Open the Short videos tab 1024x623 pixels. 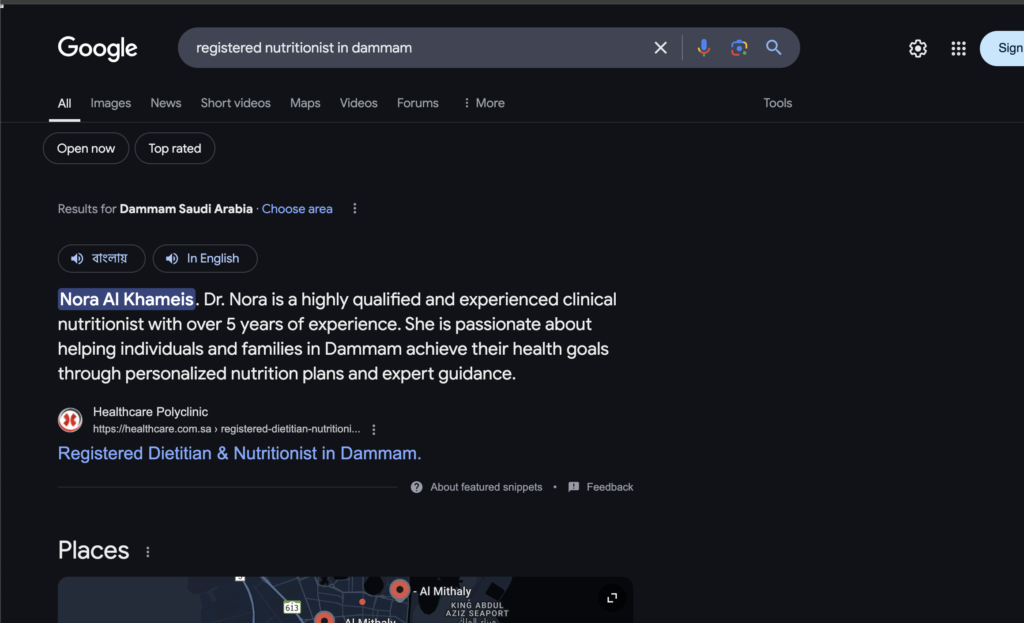tap(235, 103)
